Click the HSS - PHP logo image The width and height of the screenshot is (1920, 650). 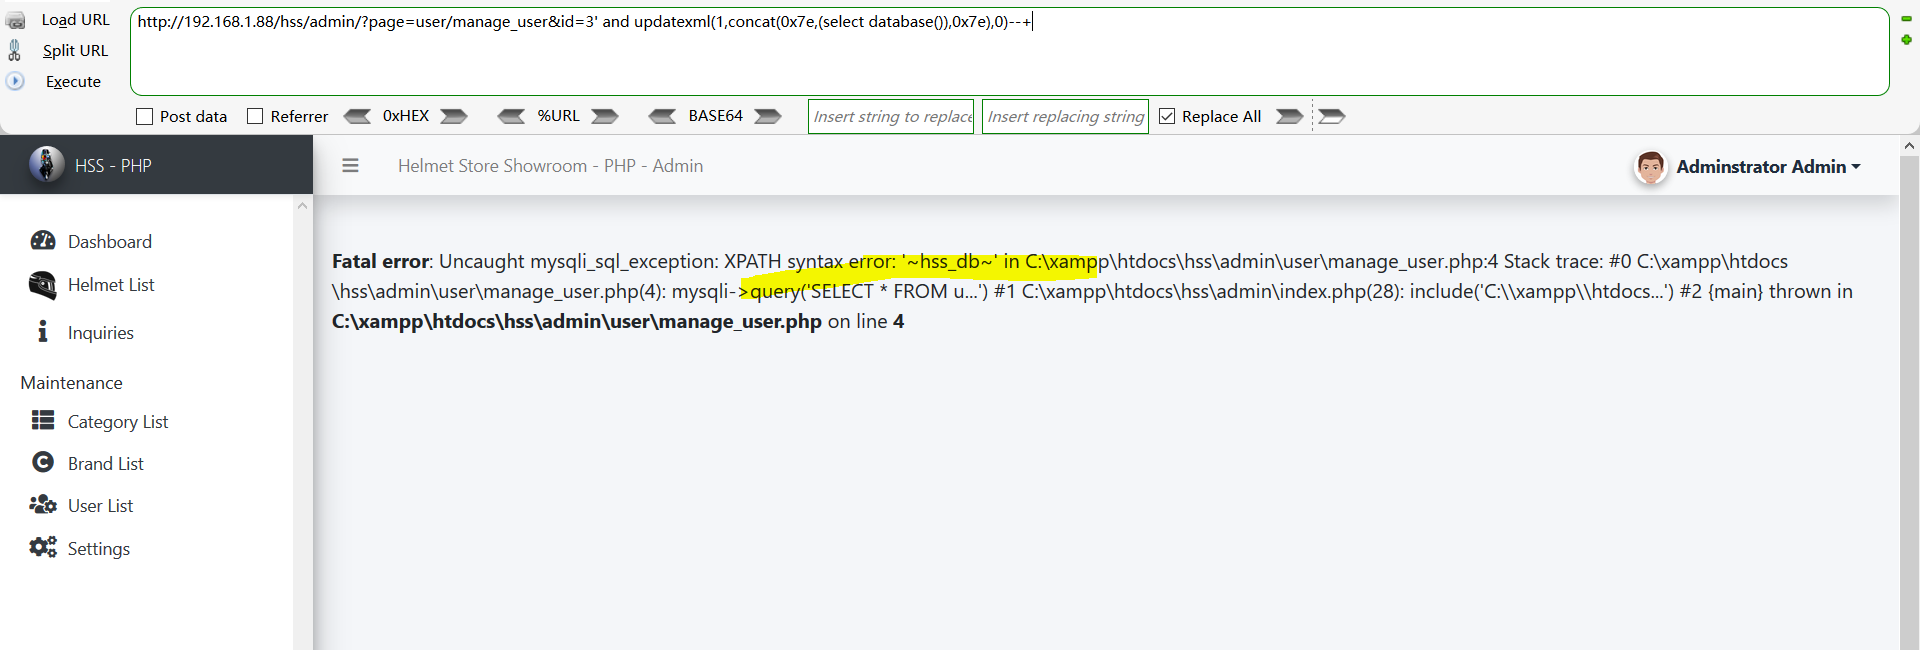[46, 164]
